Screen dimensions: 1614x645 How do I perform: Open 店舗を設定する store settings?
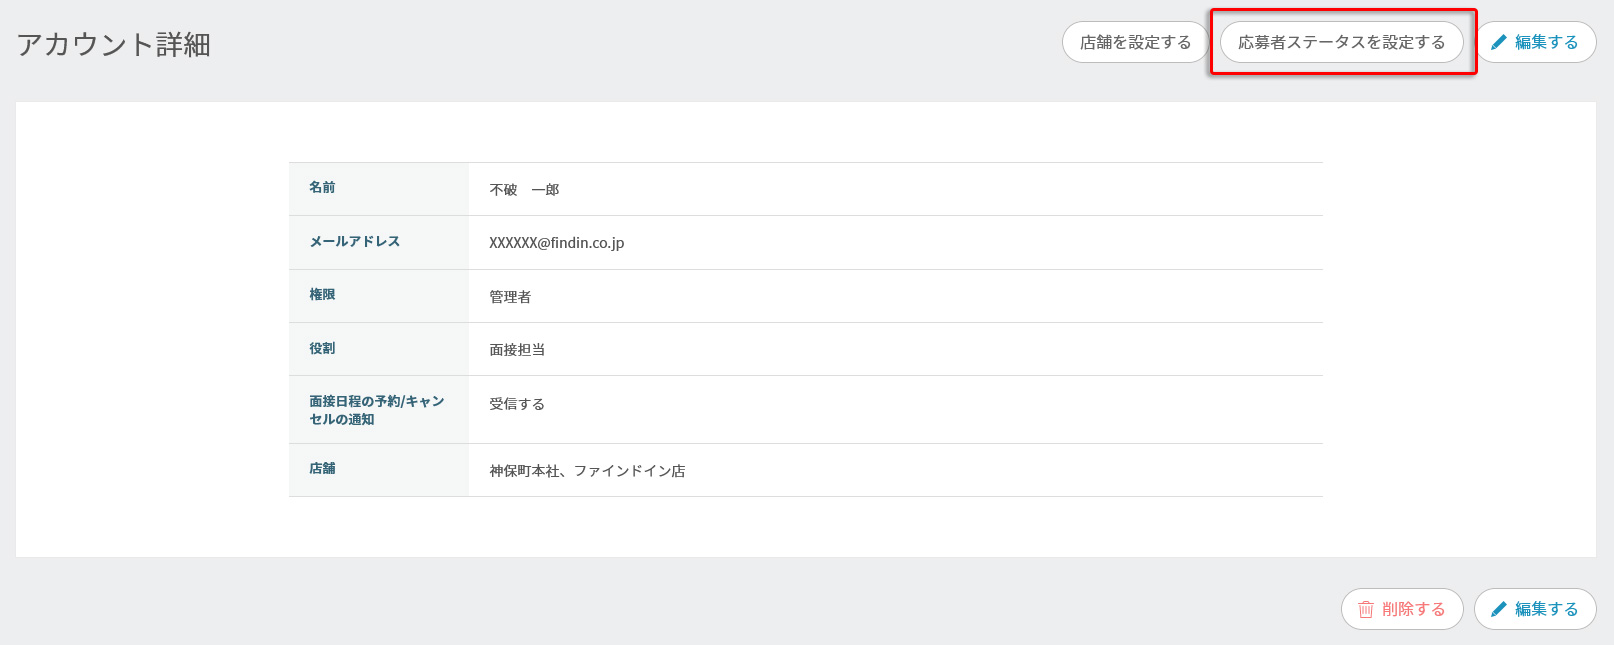pos(1135,42)
